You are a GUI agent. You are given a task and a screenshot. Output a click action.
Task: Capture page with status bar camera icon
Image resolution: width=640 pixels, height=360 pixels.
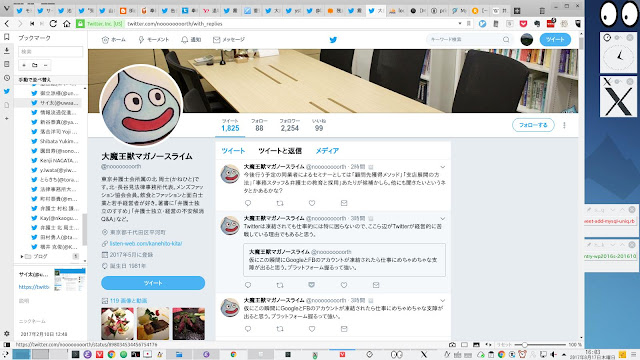point(452,345)
